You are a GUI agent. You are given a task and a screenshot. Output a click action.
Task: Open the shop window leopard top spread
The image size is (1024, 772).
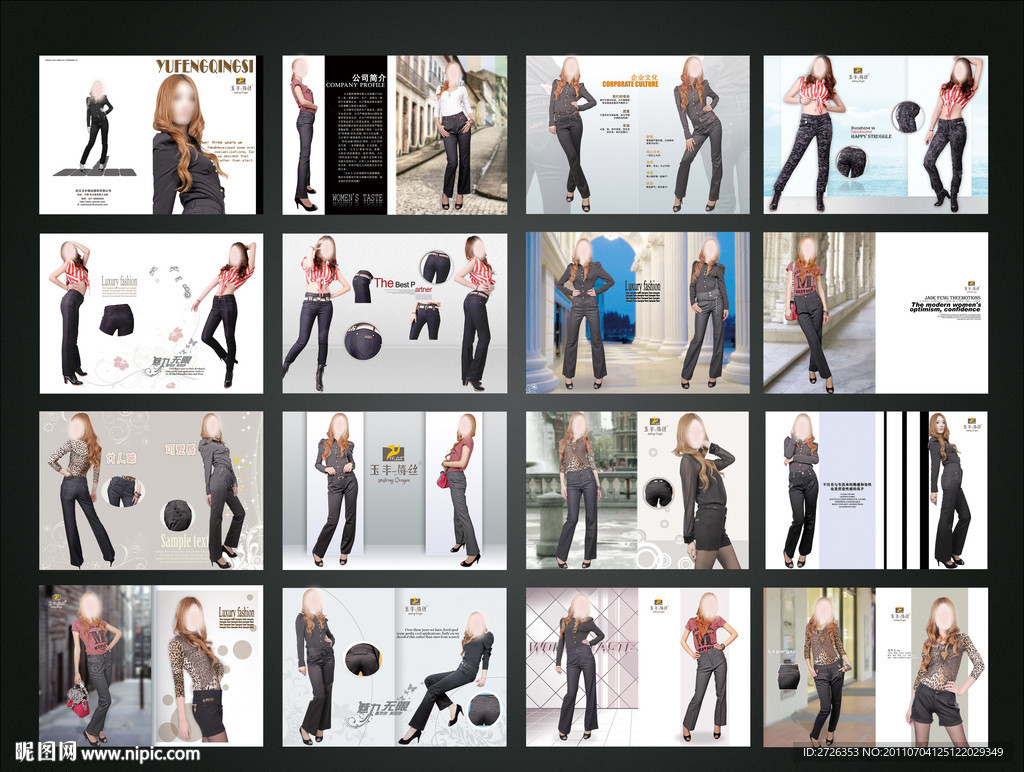pyautogui.click(x=876, y=667)
